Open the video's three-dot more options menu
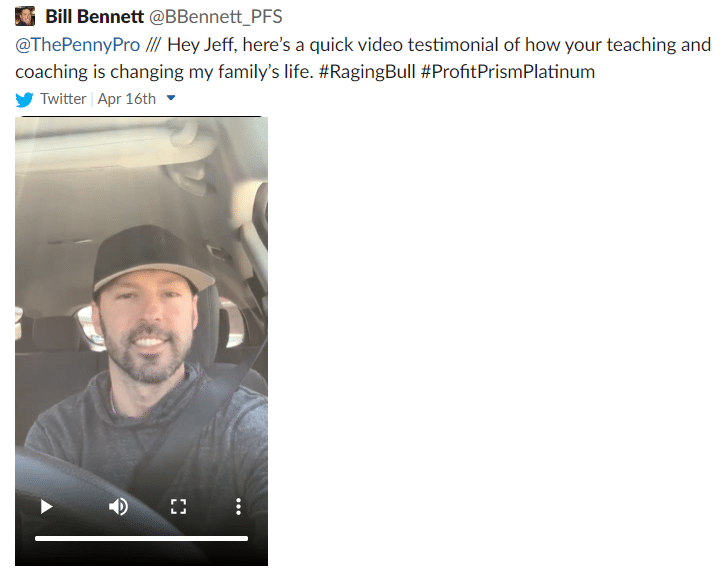The width and height of the screenshot is (727, 579). pos(238,507)
